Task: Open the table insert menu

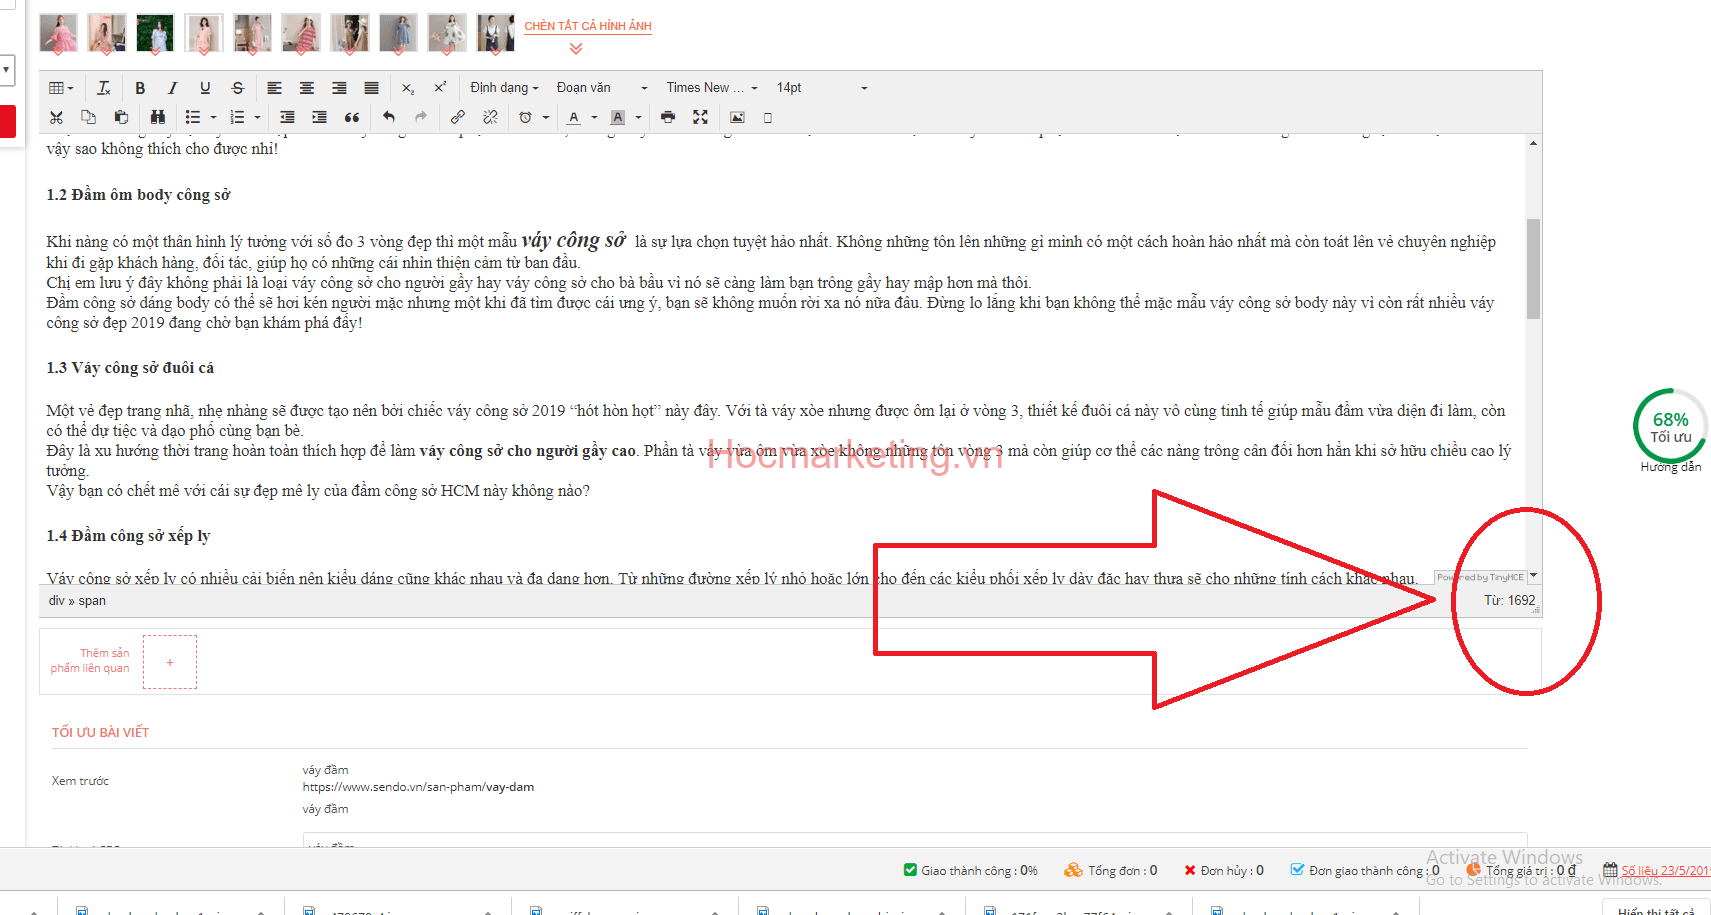Action: [x=61, y=88]
